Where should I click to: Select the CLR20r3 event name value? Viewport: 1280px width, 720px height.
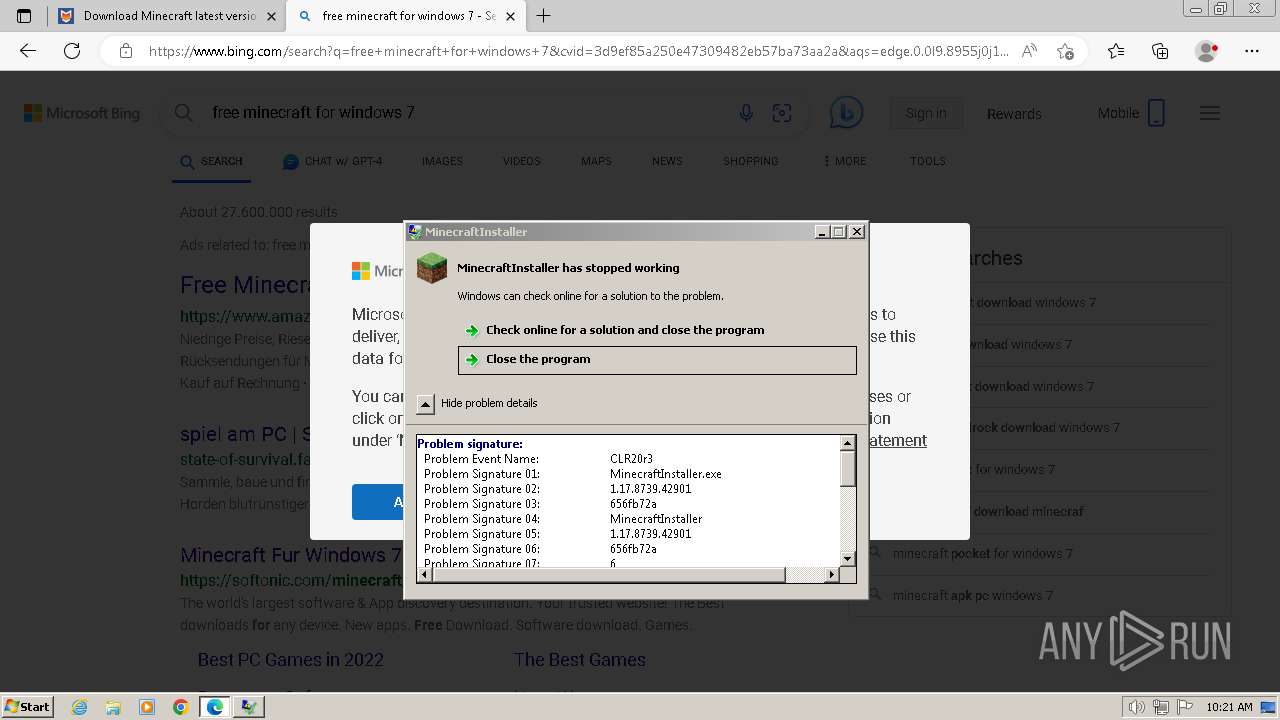pyautogui.click(x=631, y=459)
